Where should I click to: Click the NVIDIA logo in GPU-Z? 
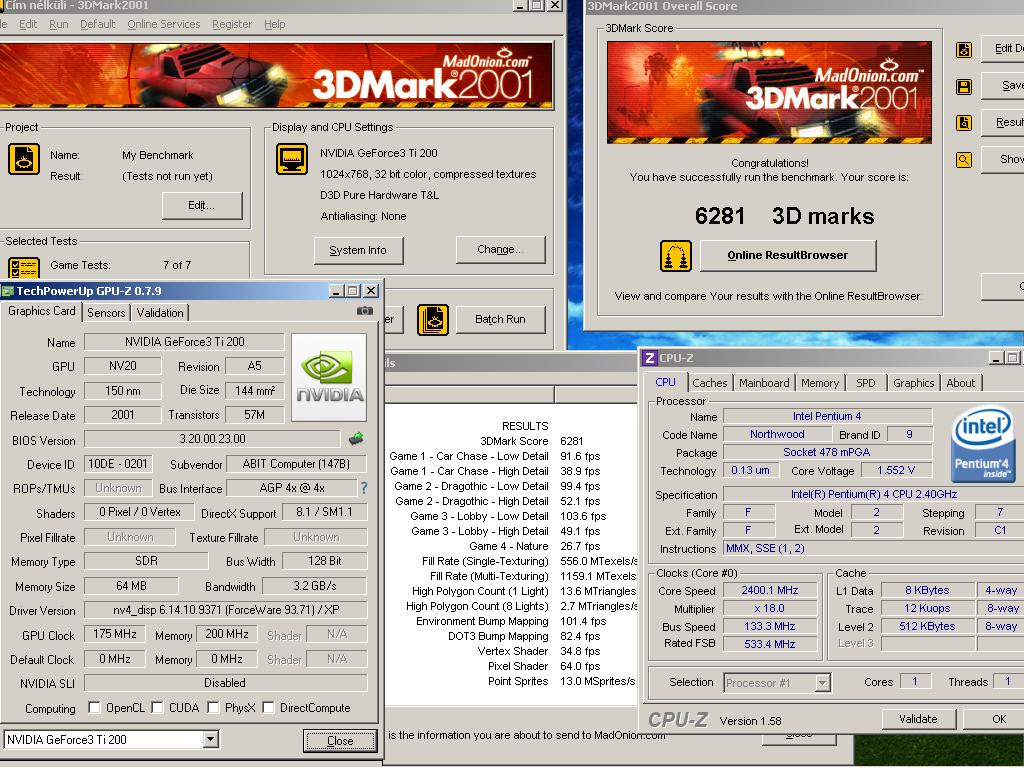tap(329, 377)
